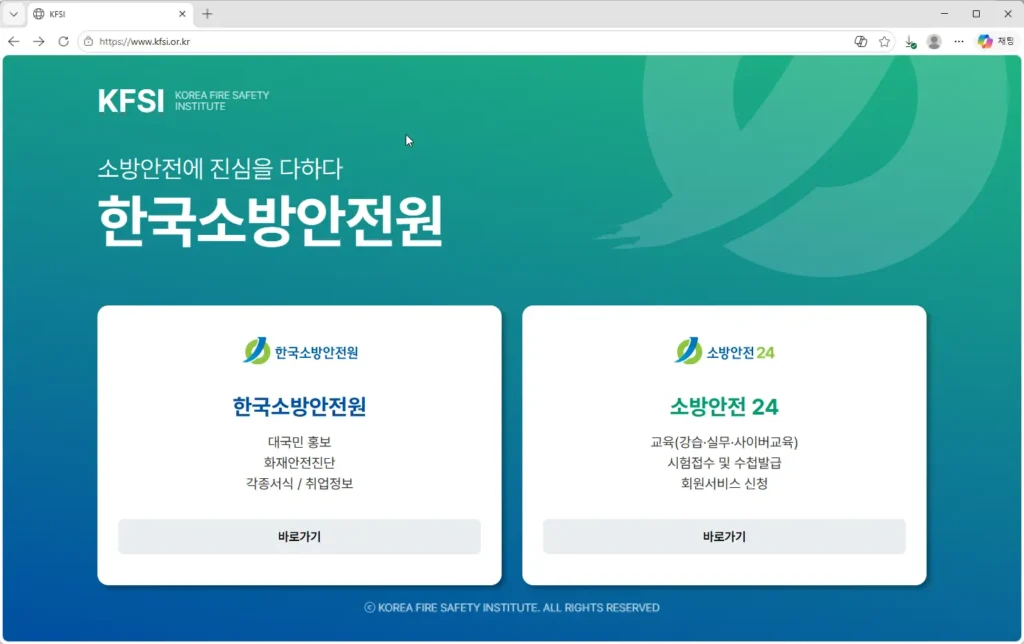The width and height of the screenshot is (1024, 644).
Task: Click the 한국소방안전원 card logo
Action: pyautogui.click(x=300, y=351)
